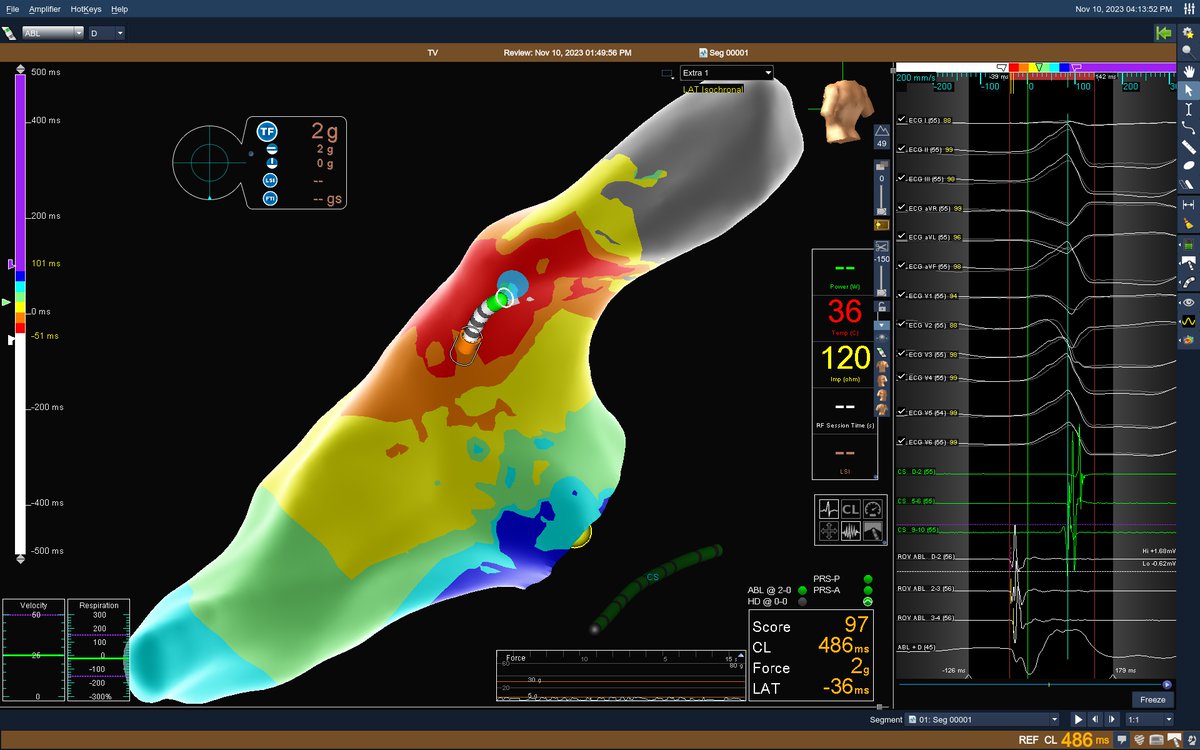The width and height of the screenshot is (1200, 750).
Task: Click the Freeze button
Action: (1153, 699)
